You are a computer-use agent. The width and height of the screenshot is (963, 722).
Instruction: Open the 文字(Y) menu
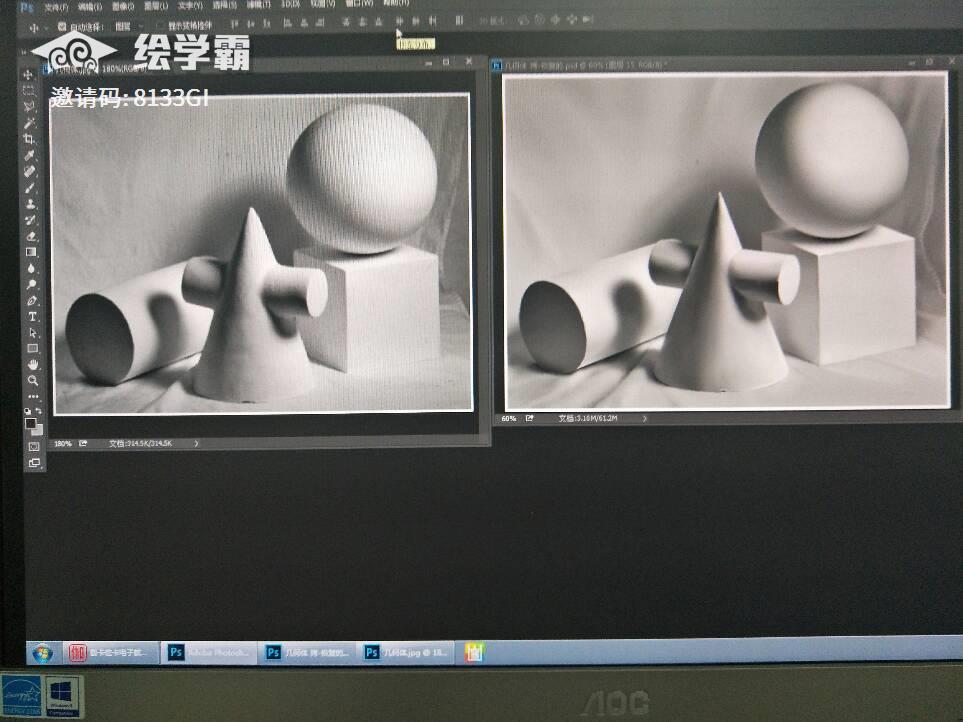click(190, 6)
